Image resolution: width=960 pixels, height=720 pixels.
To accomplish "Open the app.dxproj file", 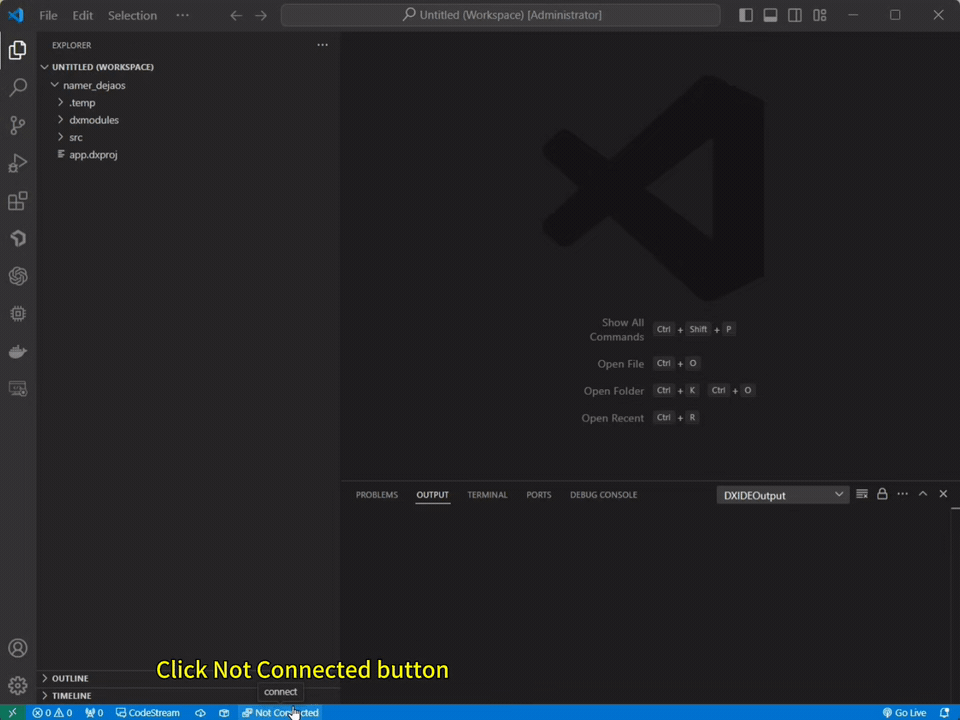I will pos(188,154).
